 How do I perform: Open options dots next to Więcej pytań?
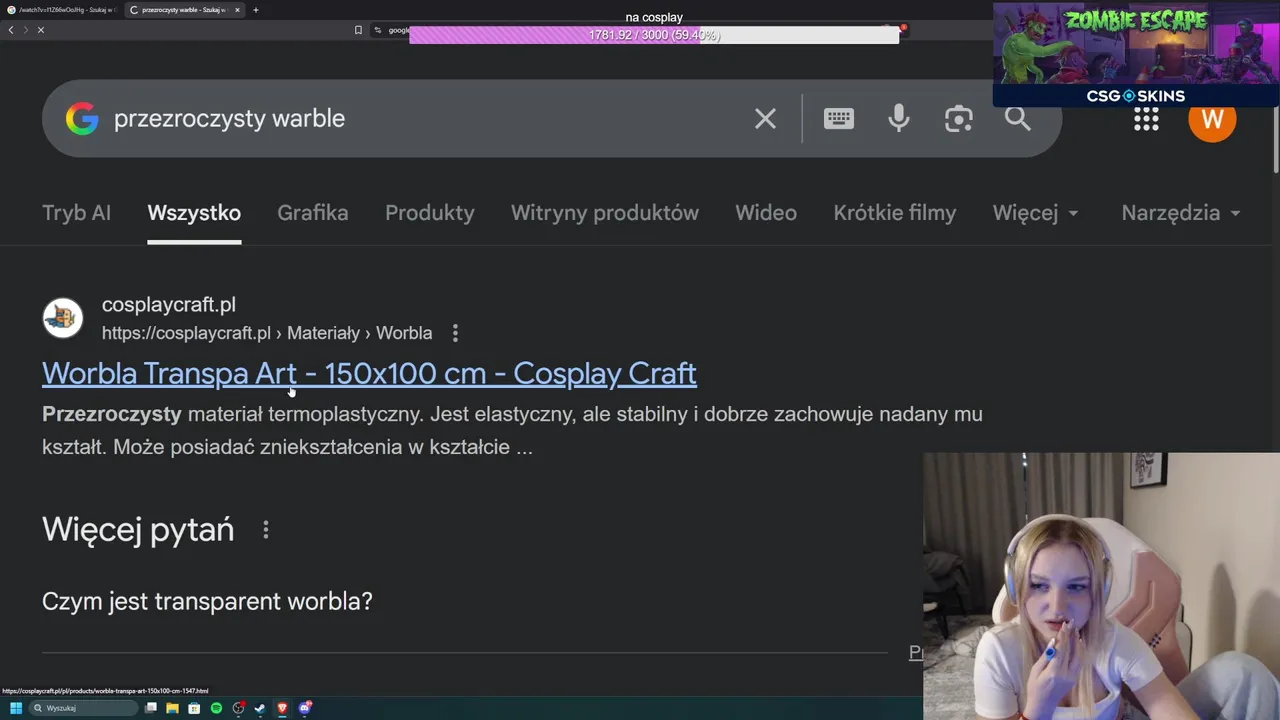coord(265,530)
